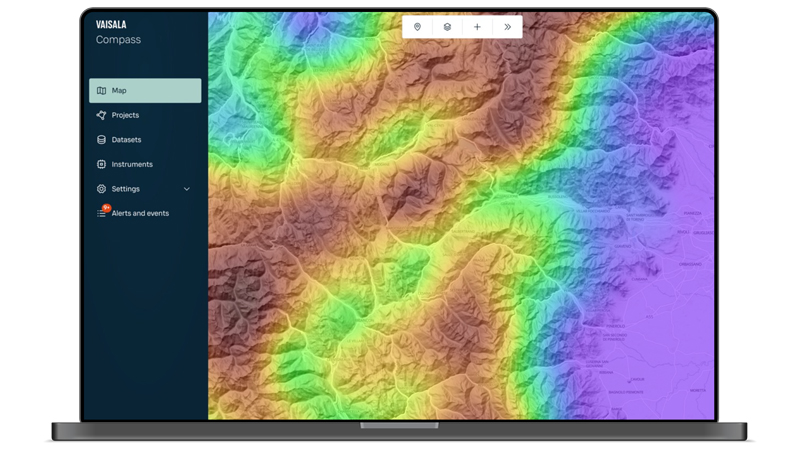Open the Datasets text label

point(126,140)
